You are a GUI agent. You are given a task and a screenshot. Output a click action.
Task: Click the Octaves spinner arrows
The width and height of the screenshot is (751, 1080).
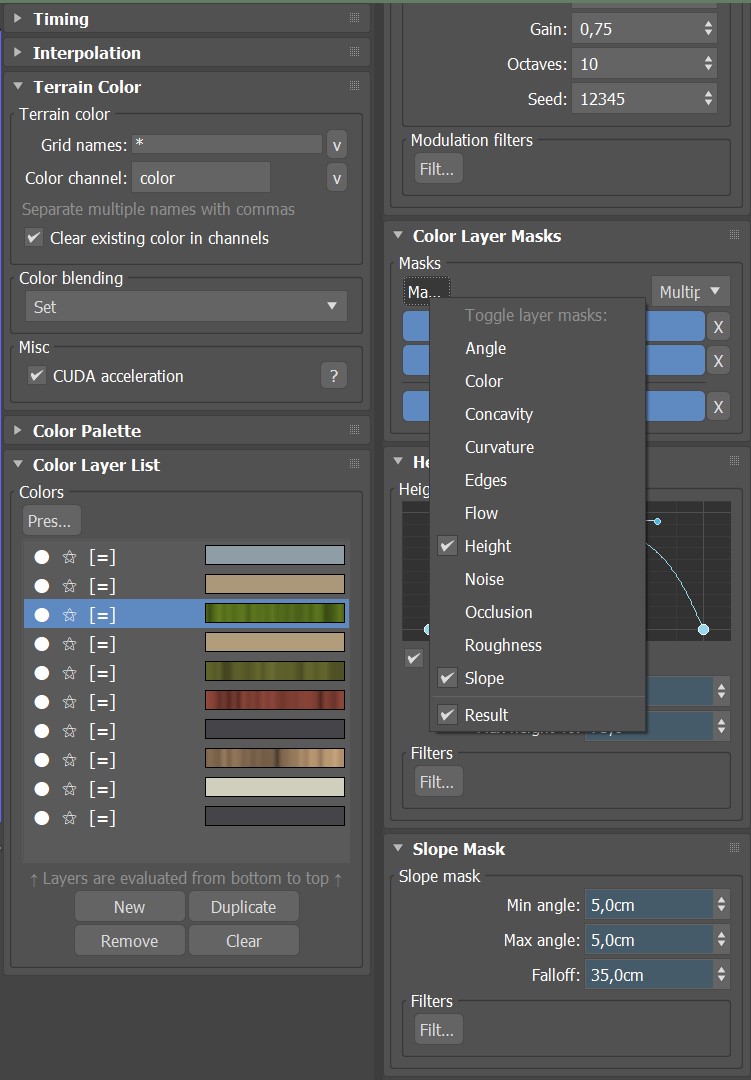pos(708,64)
